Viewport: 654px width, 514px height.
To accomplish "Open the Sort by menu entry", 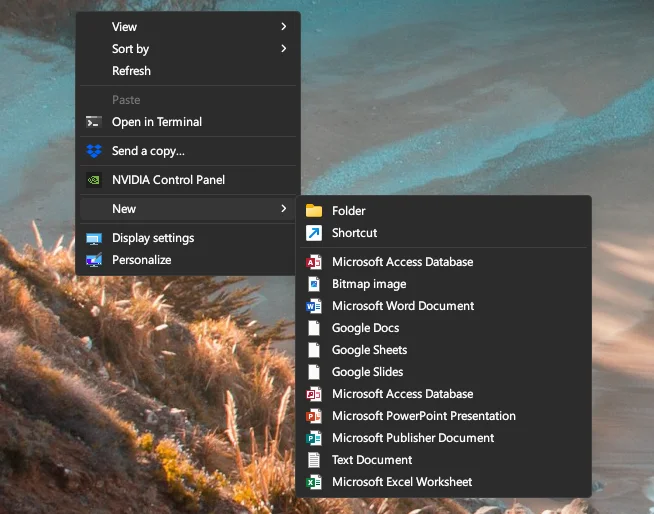I will coord(188,49).
